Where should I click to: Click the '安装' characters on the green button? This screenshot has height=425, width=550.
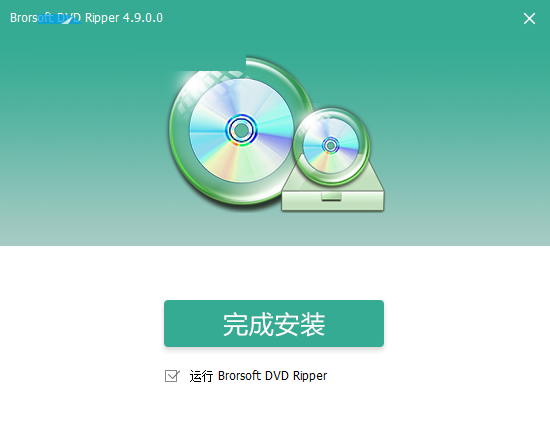299,324
